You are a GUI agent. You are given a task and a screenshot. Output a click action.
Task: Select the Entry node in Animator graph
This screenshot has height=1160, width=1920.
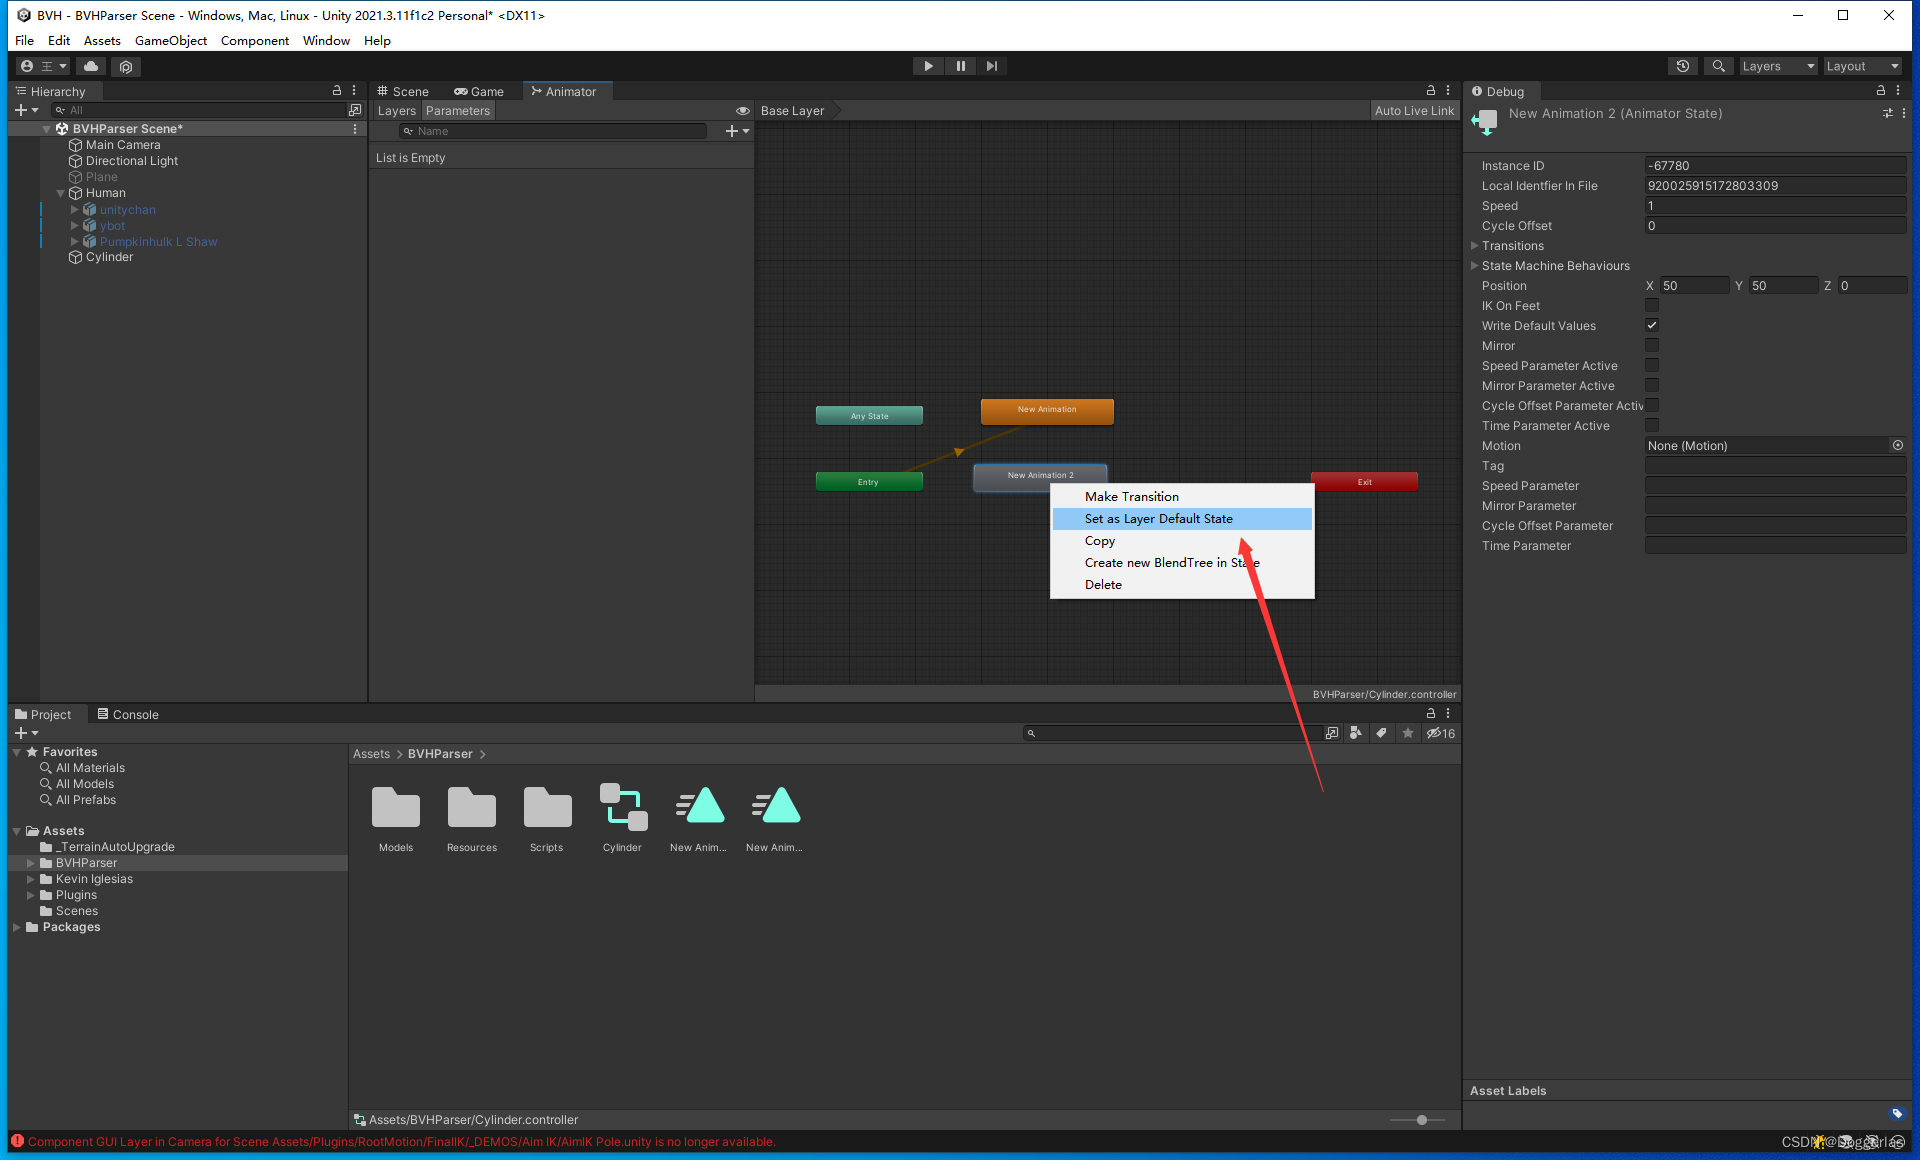[x=869, y=481]
